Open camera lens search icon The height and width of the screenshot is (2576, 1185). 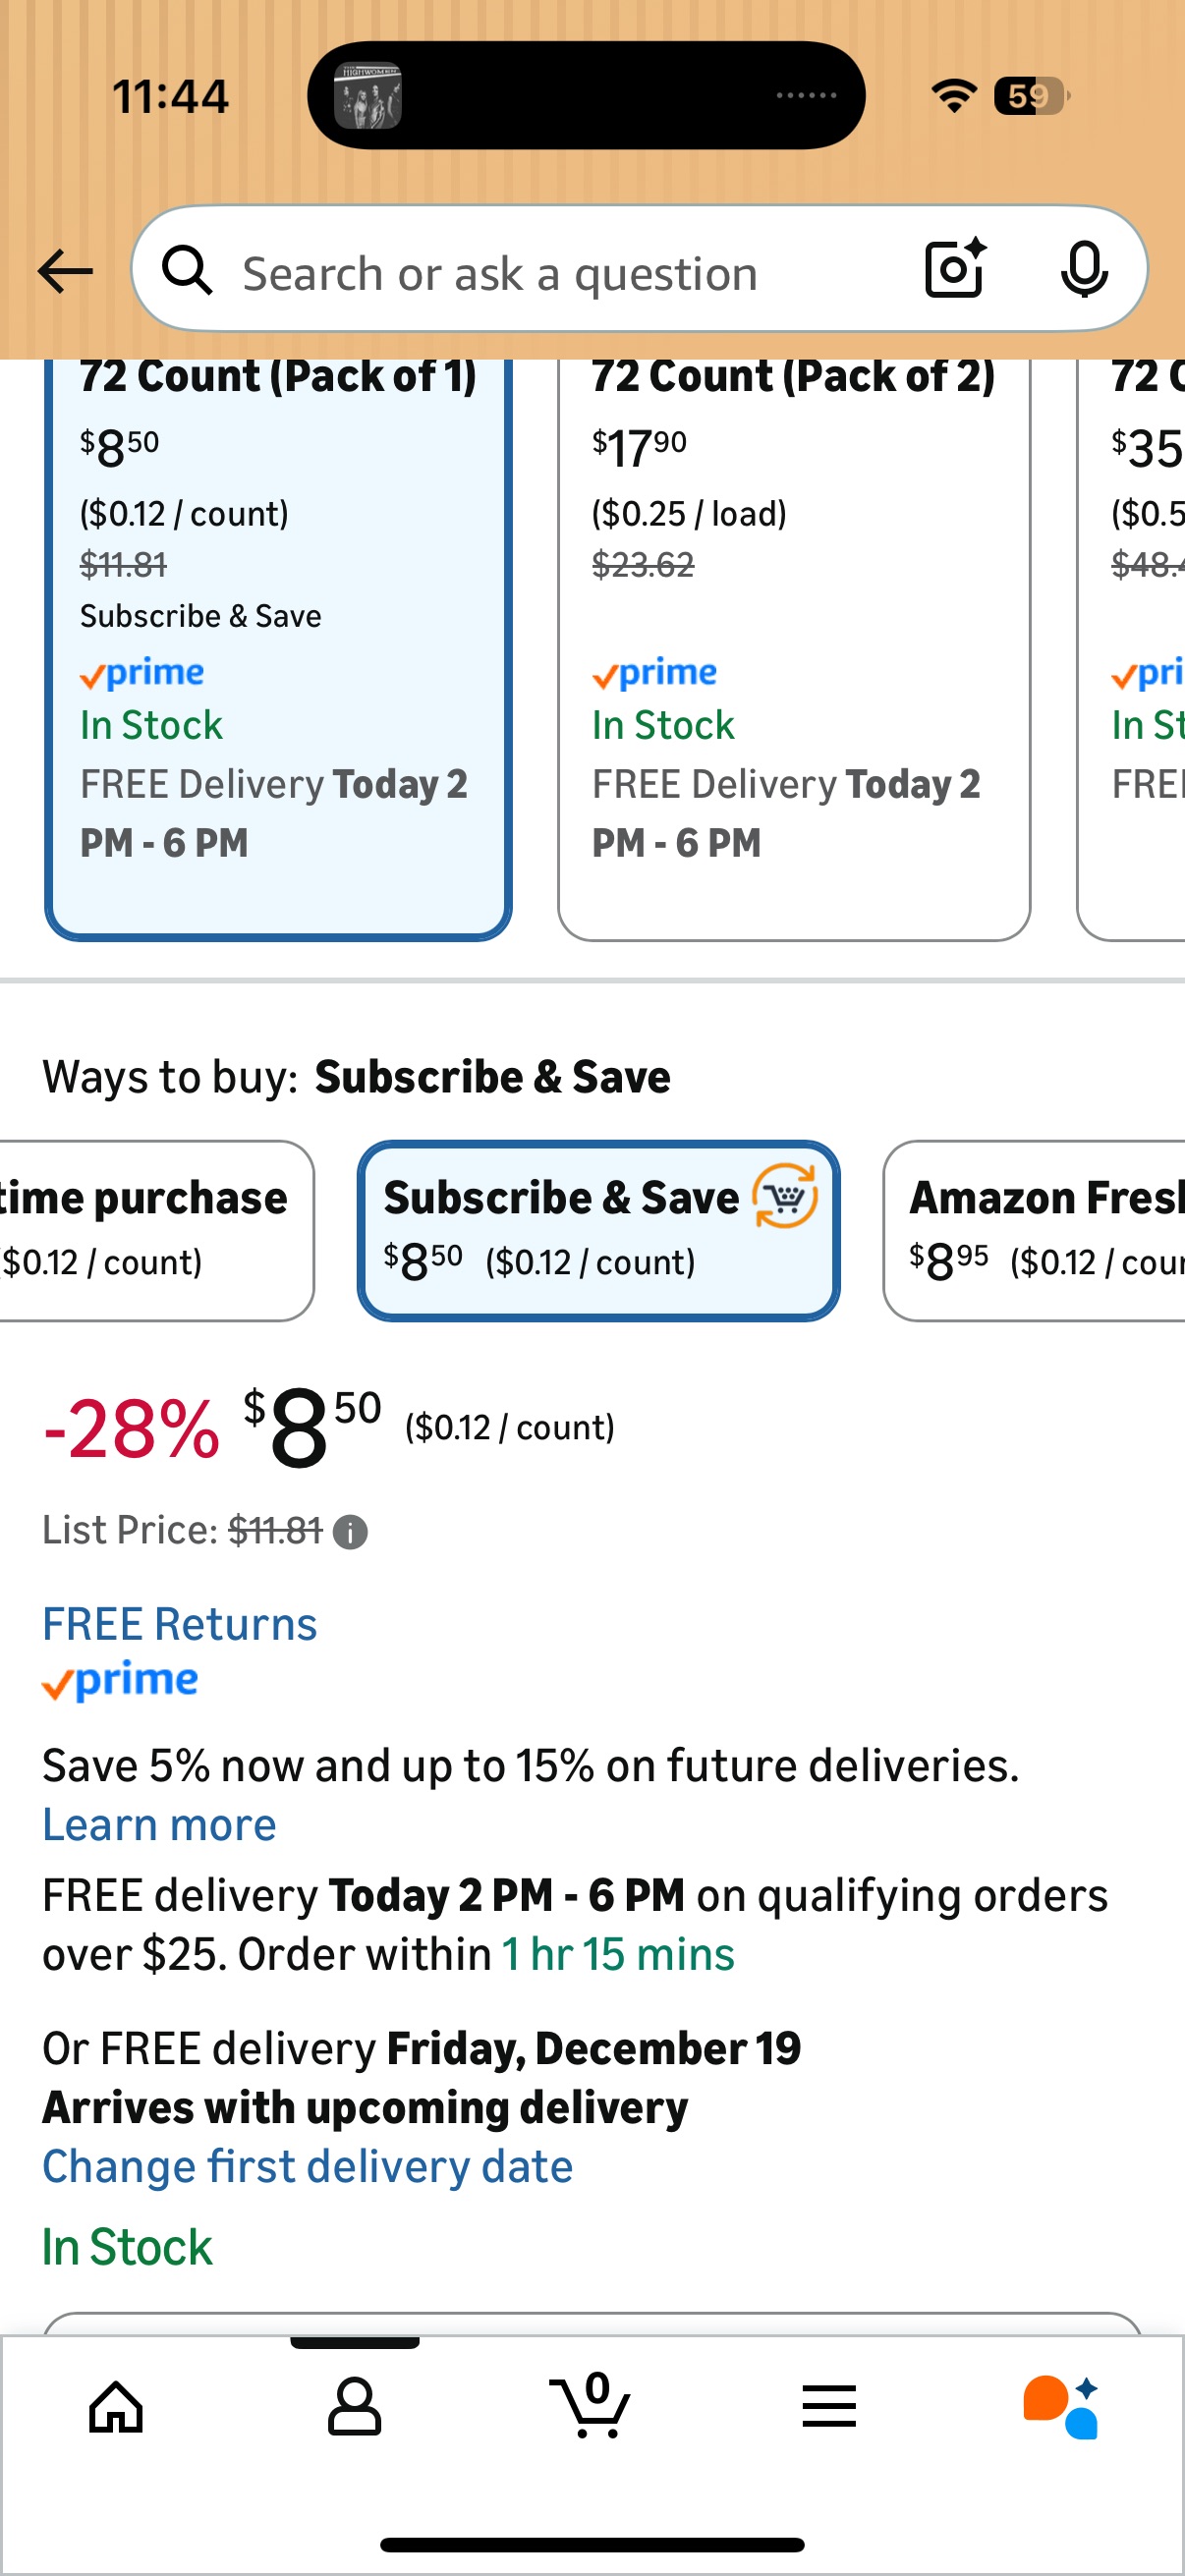tap(955, 269)
